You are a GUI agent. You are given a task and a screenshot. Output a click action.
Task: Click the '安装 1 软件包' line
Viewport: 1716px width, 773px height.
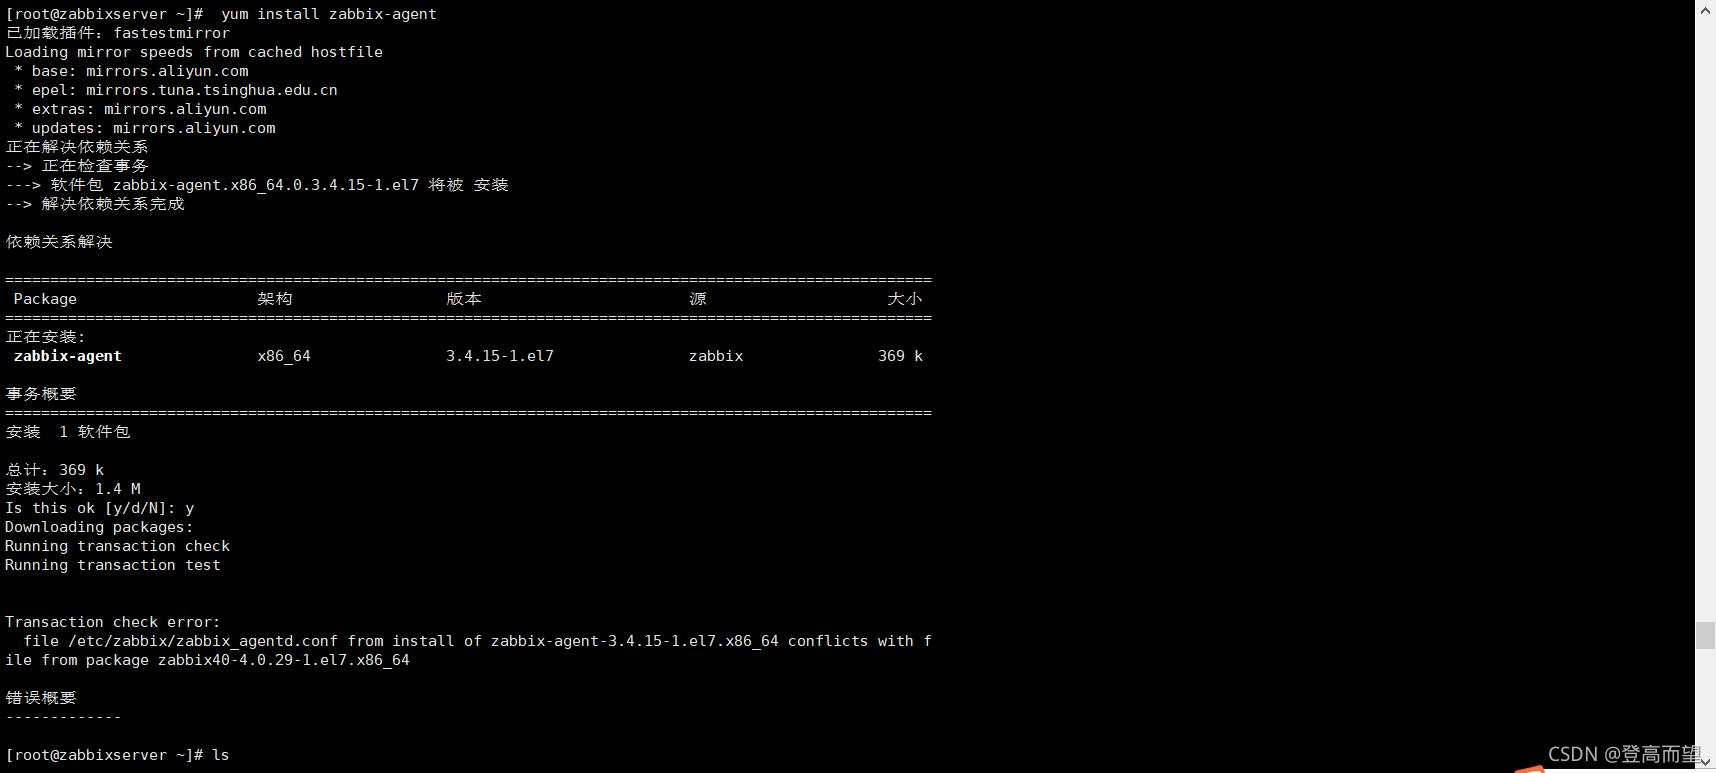click(x=68, y=432)
